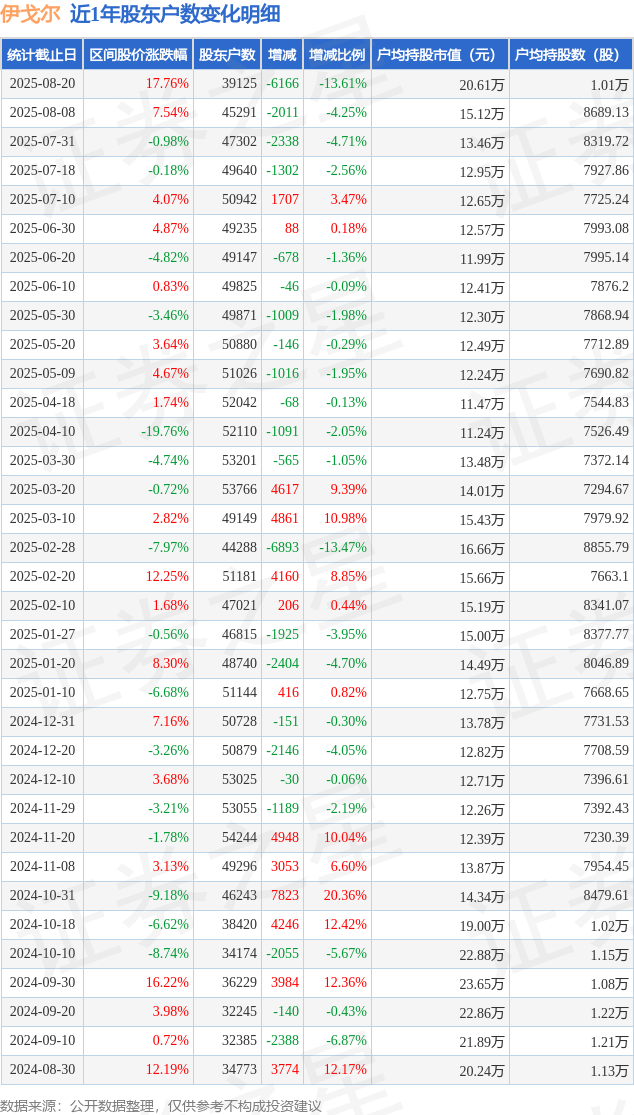Screen dimensions: 634x1115
Task: Click the -19.76% value on 2025-04-10
Action: (x=166, y=431)
